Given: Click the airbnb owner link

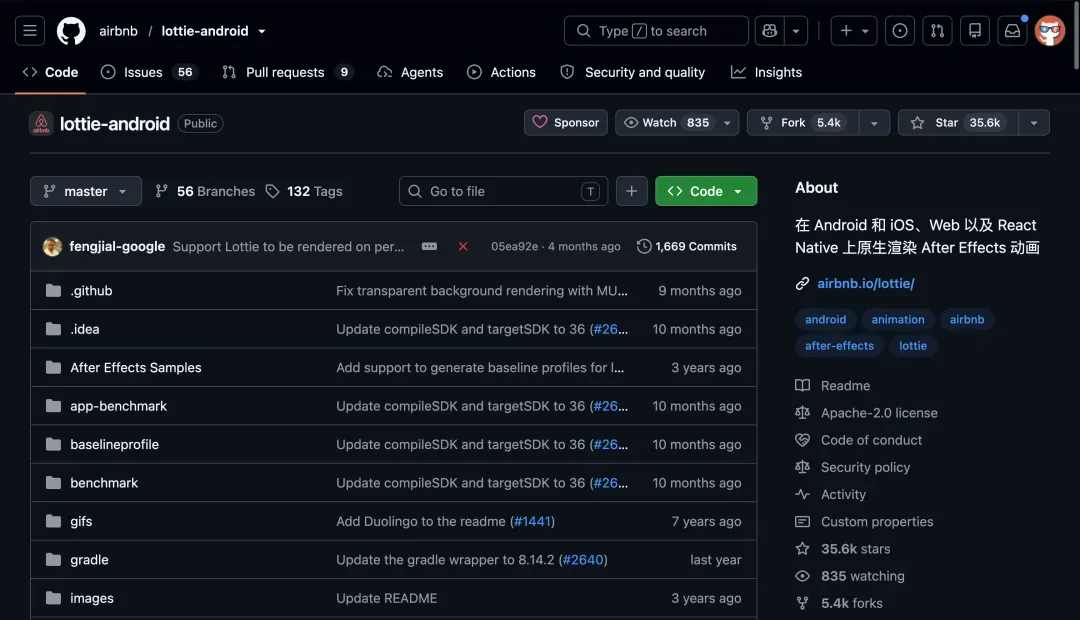Looking at the screenshot, I should point(118,31).
